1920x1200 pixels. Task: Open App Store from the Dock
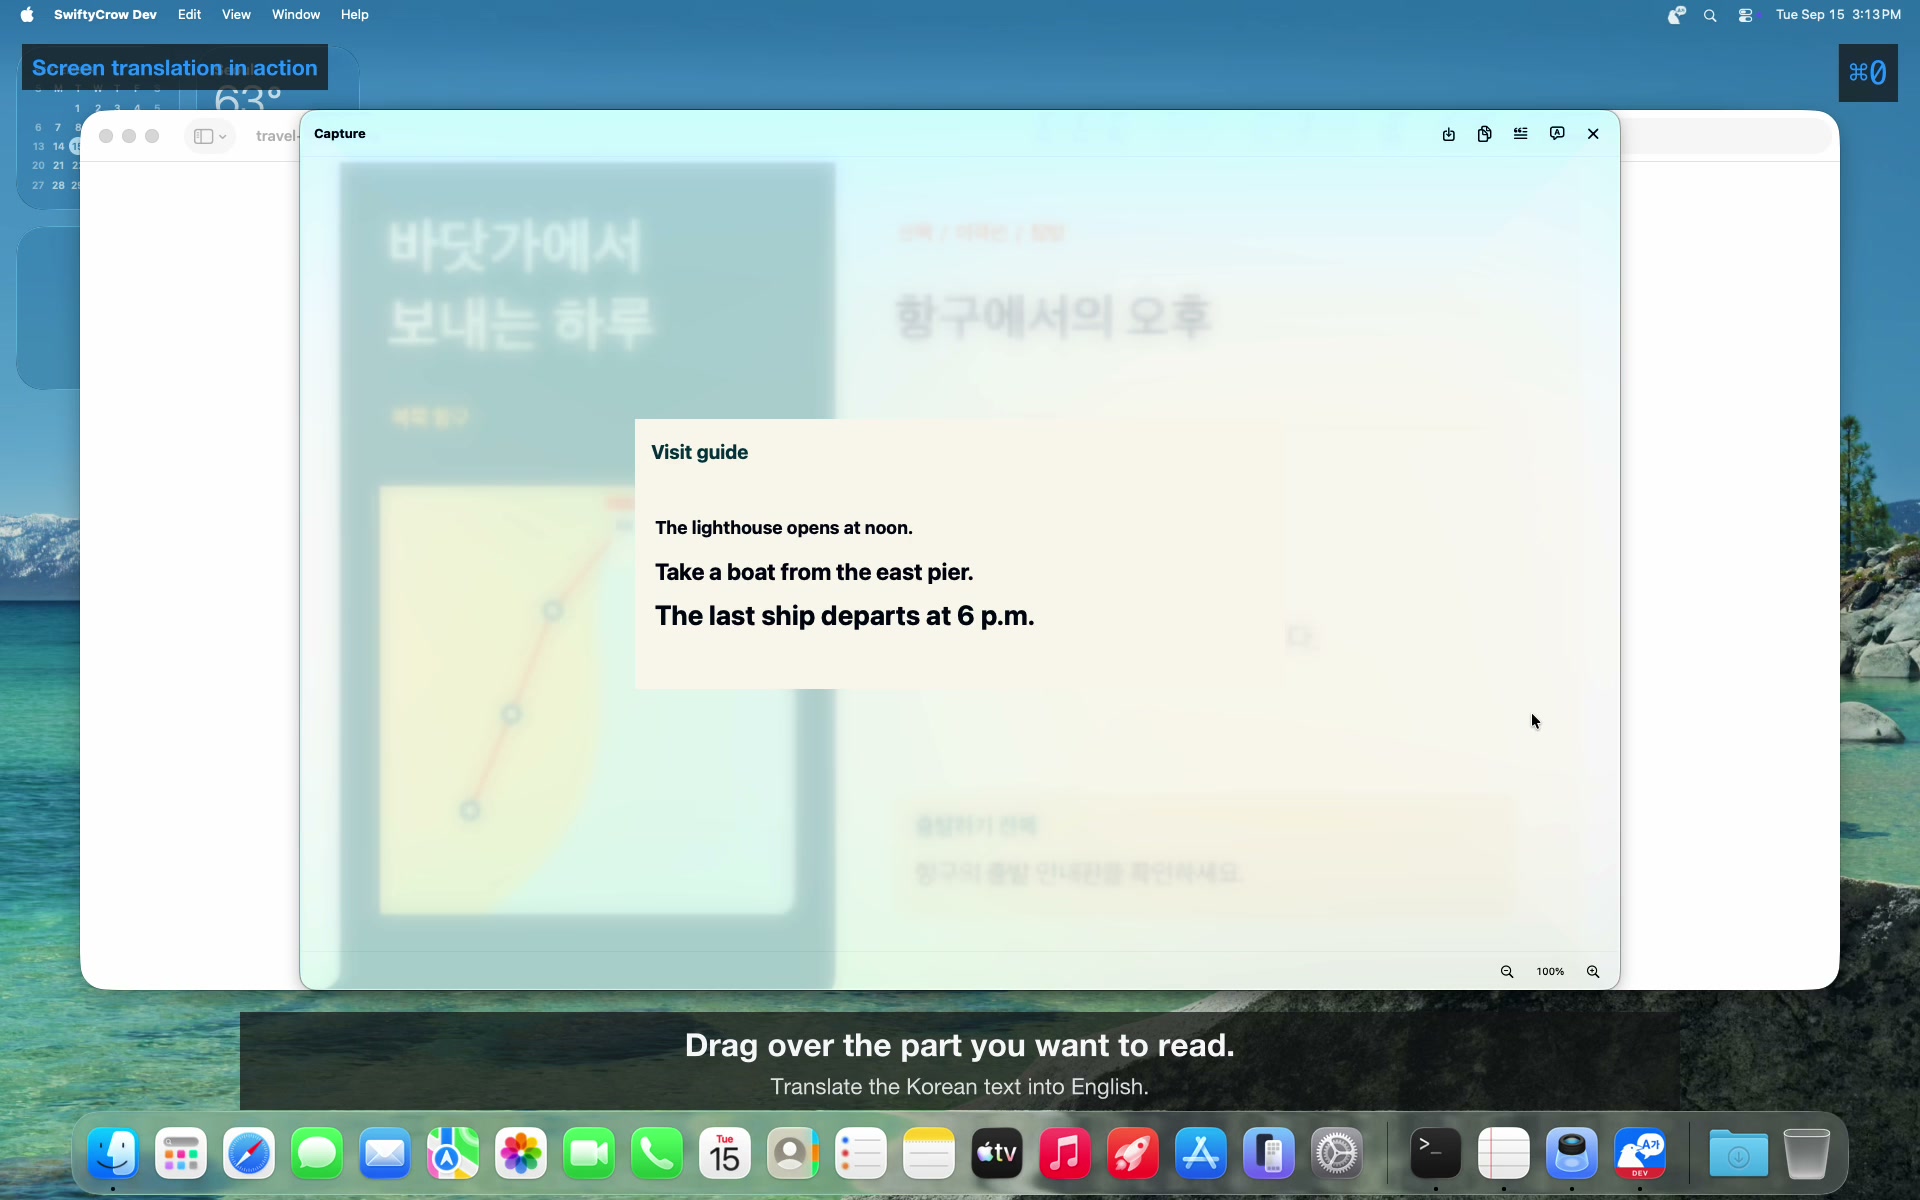[x=1201, y=1154]
